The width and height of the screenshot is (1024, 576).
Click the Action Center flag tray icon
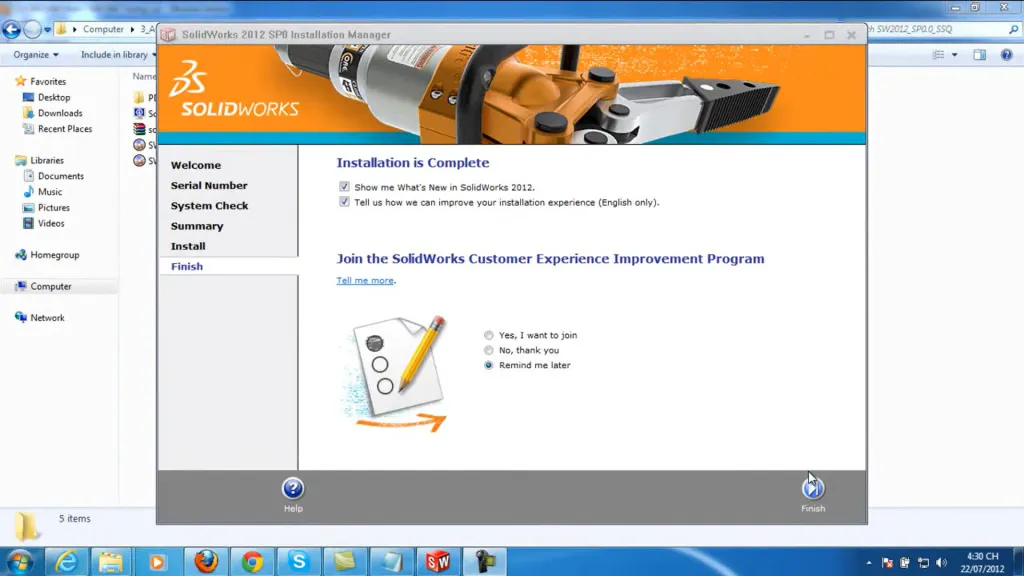tap(887, 562)
